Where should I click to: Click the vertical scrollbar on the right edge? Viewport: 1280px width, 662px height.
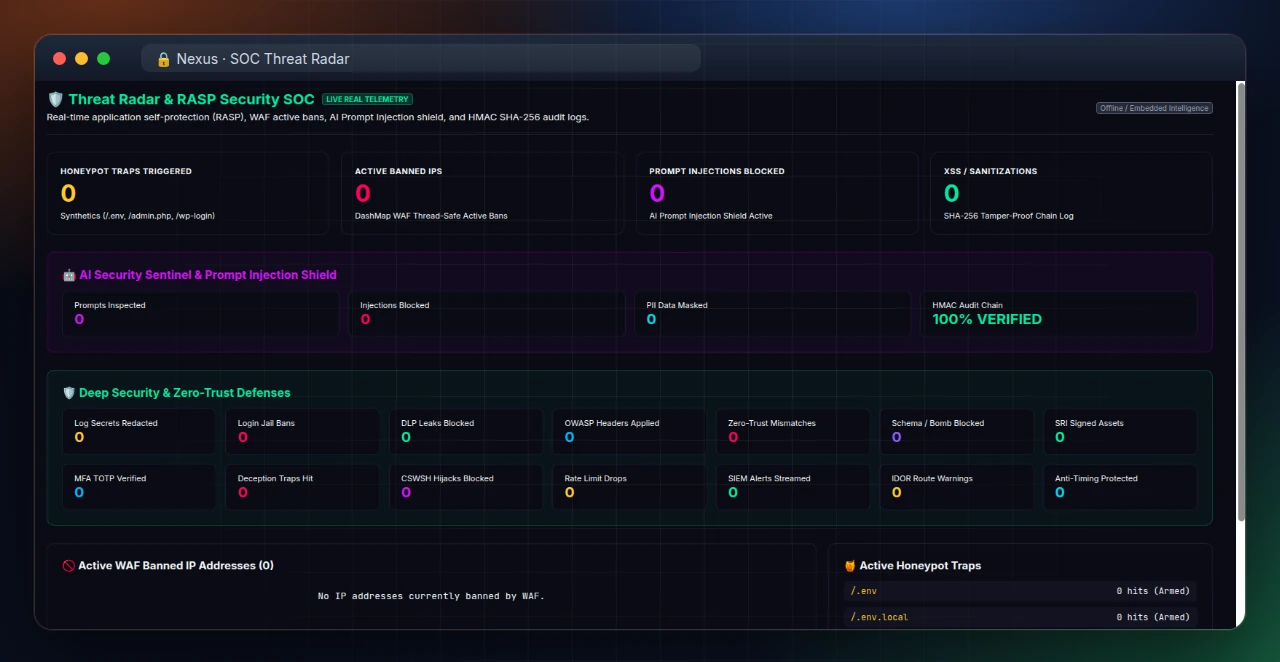[1241, 302]
